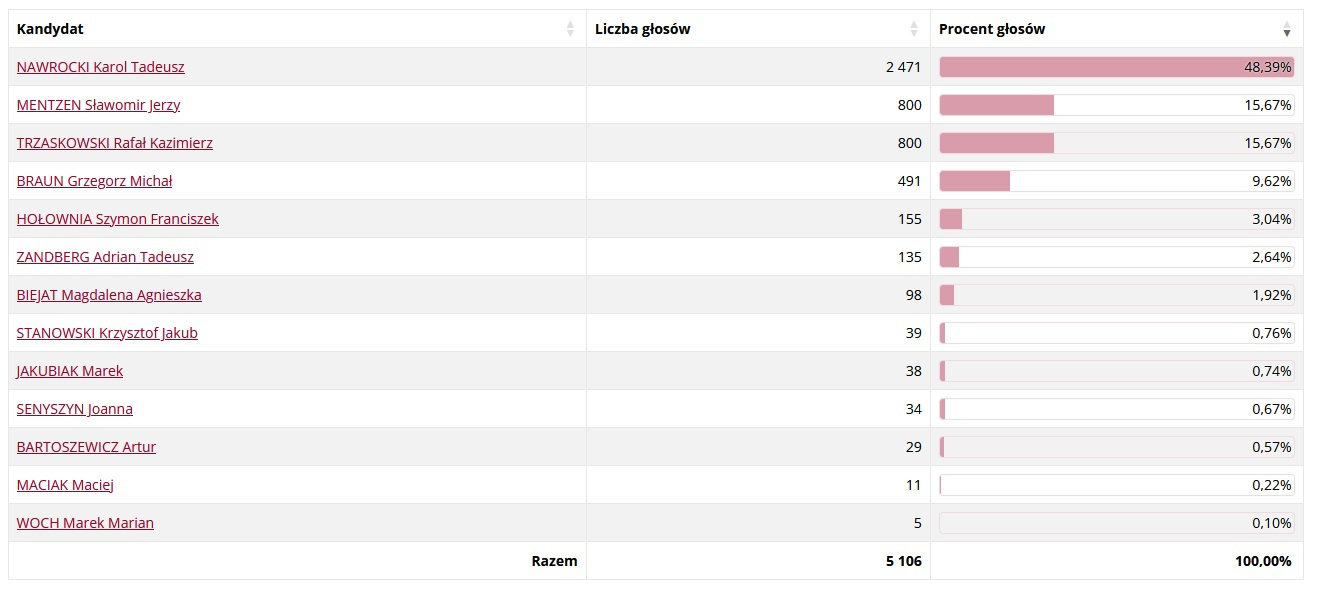Screen dimensions: 1335x606
Task: Open BARTOSZEWICZ Artur candidate link
Action: point(87,447)
